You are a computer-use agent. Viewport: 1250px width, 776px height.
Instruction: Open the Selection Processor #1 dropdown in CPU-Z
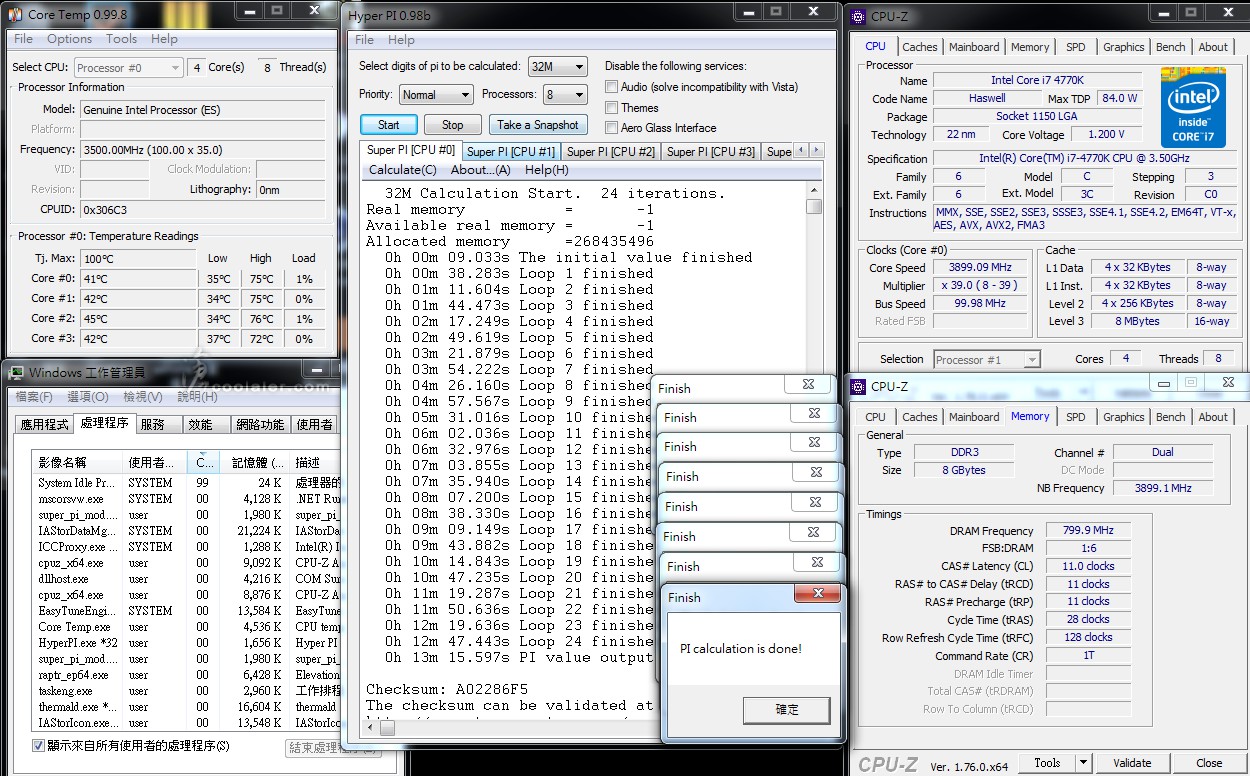(987, 359)
